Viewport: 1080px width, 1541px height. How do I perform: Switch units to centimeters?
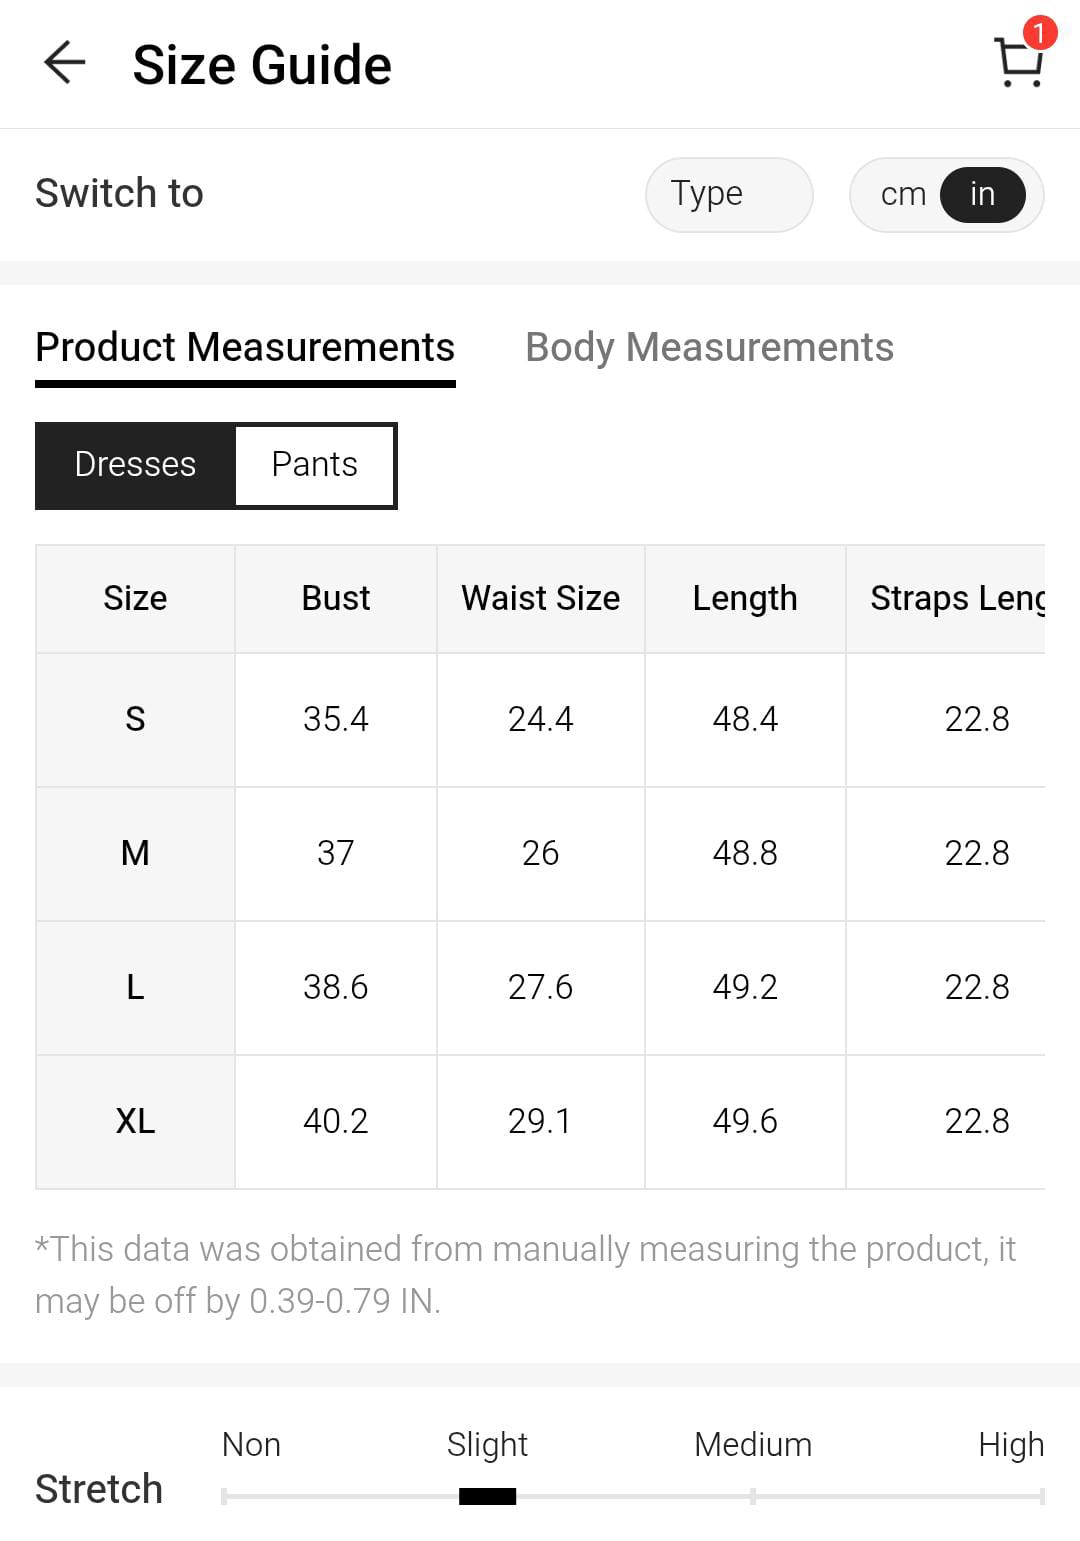902,194
